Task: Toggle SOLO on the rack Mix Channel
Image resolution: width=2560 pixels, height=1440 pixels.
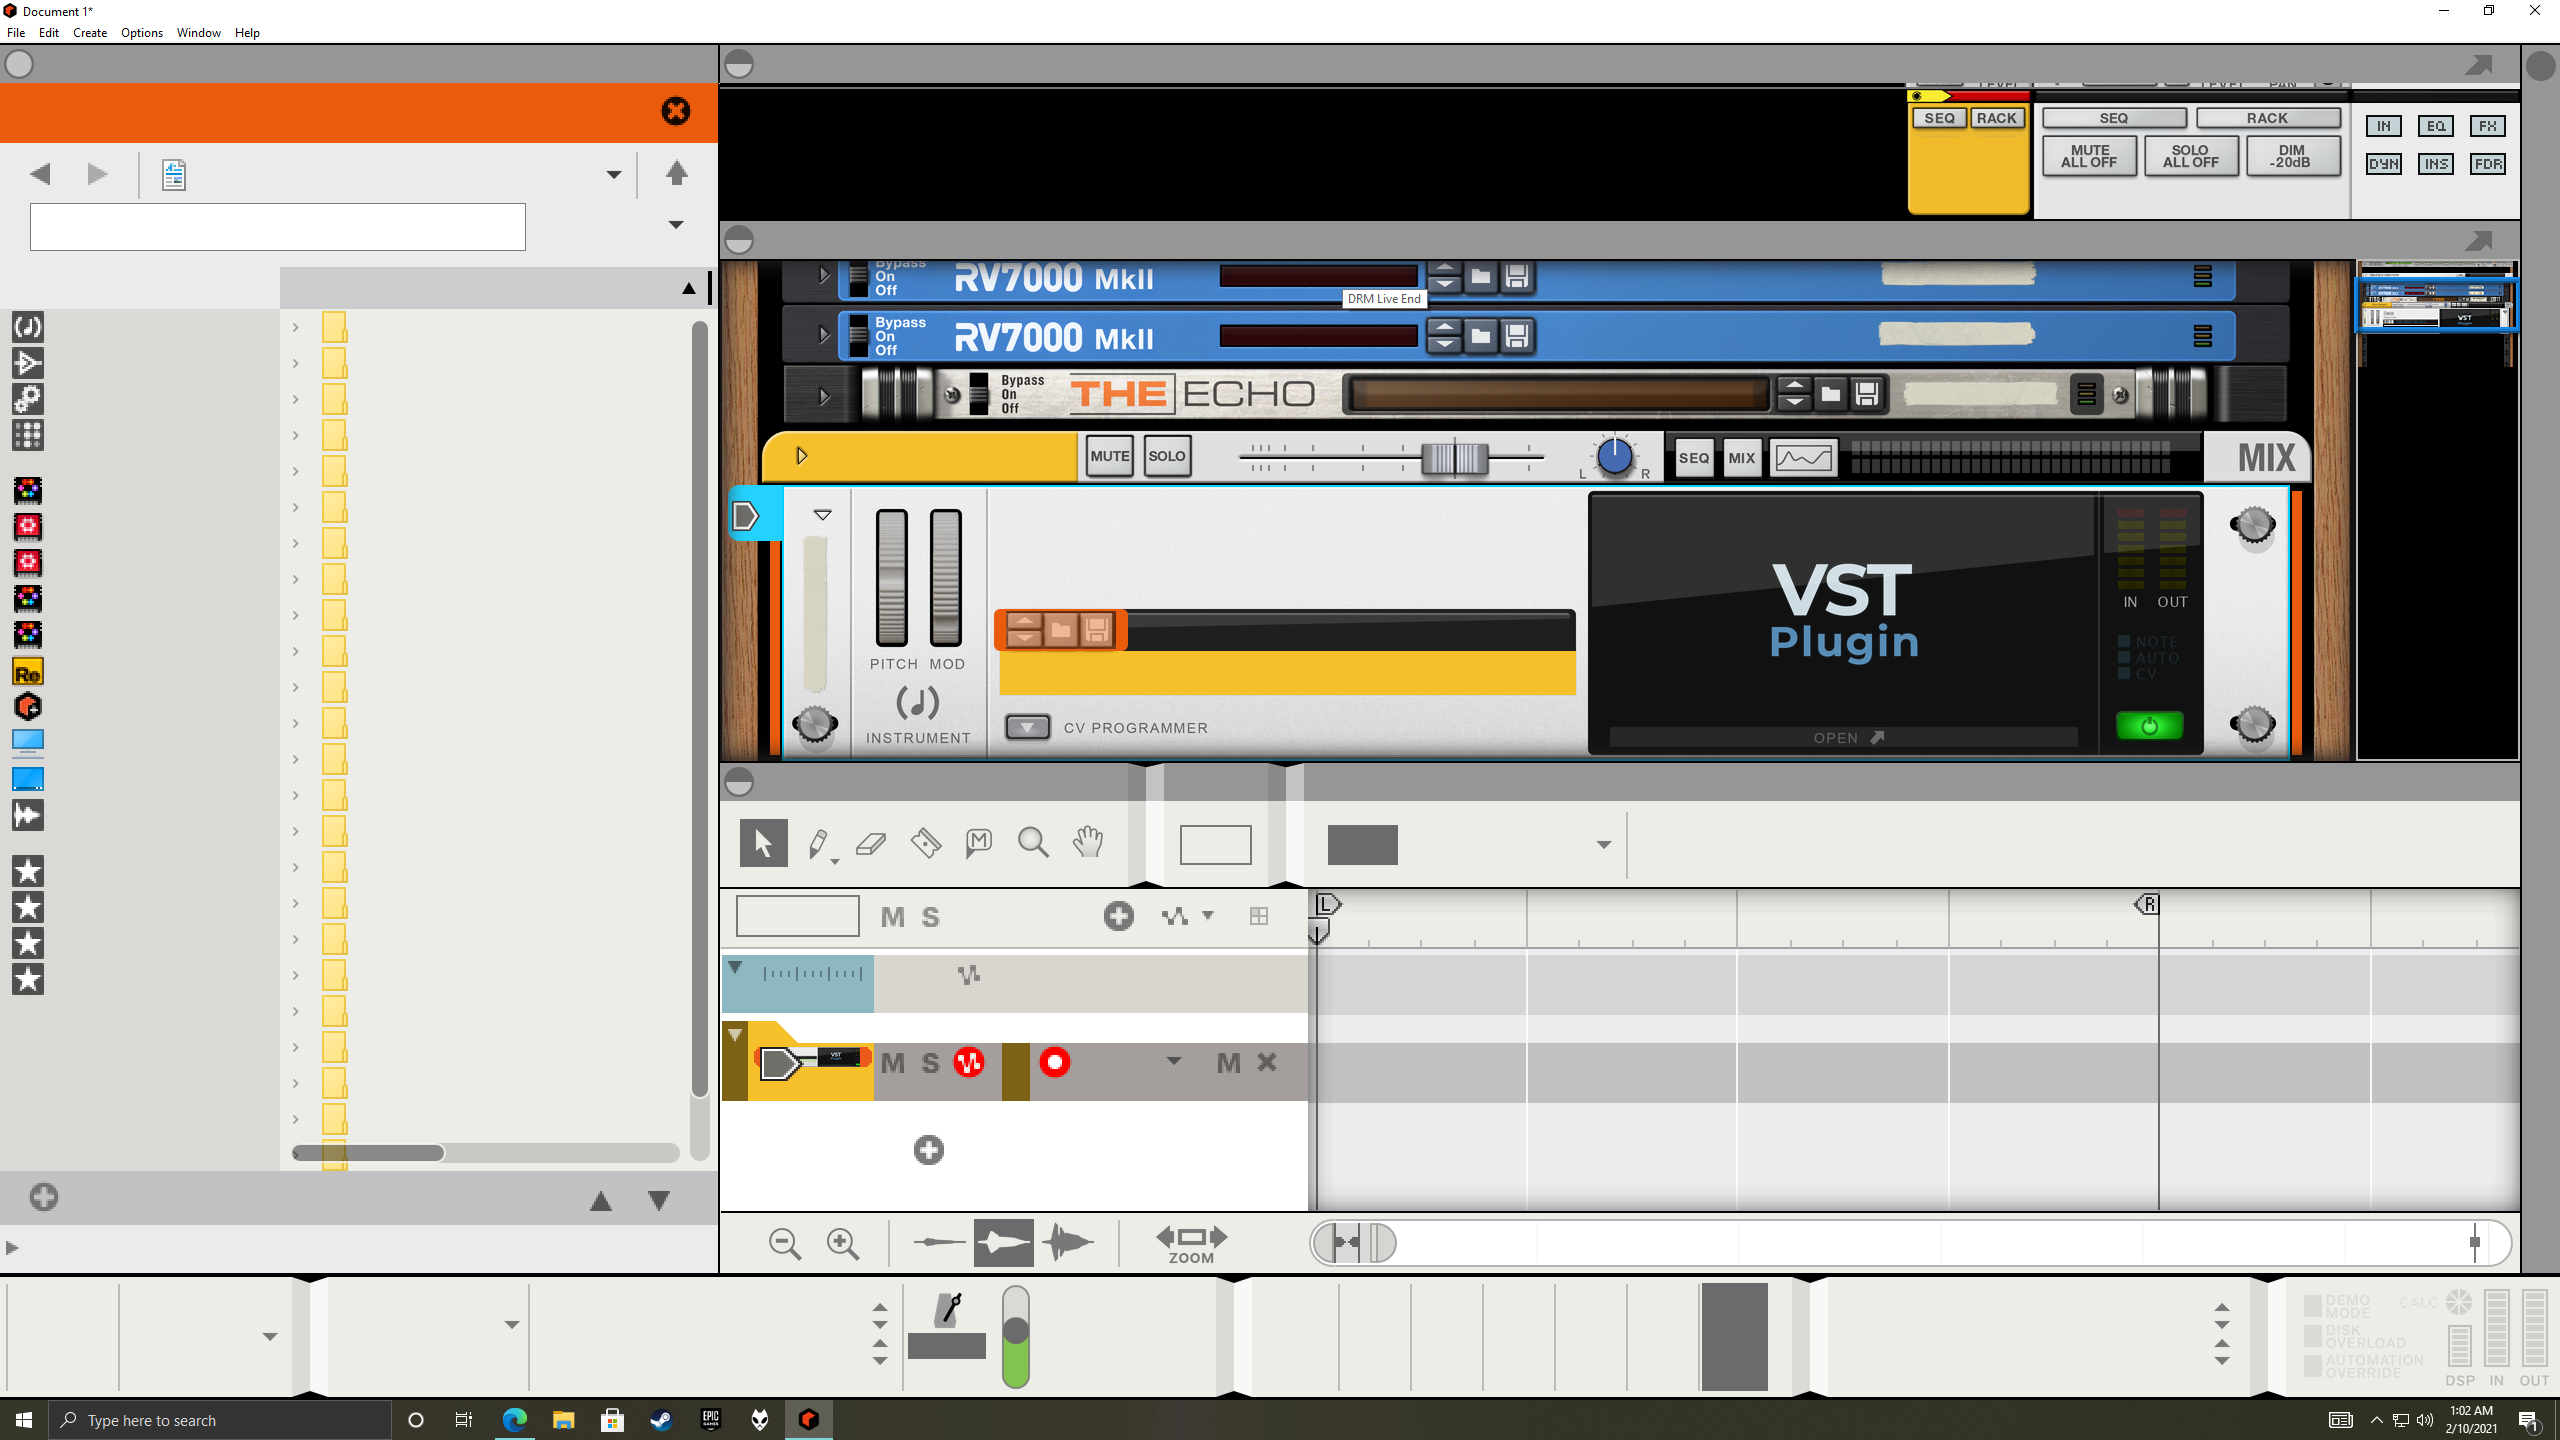Action: 1167,456
